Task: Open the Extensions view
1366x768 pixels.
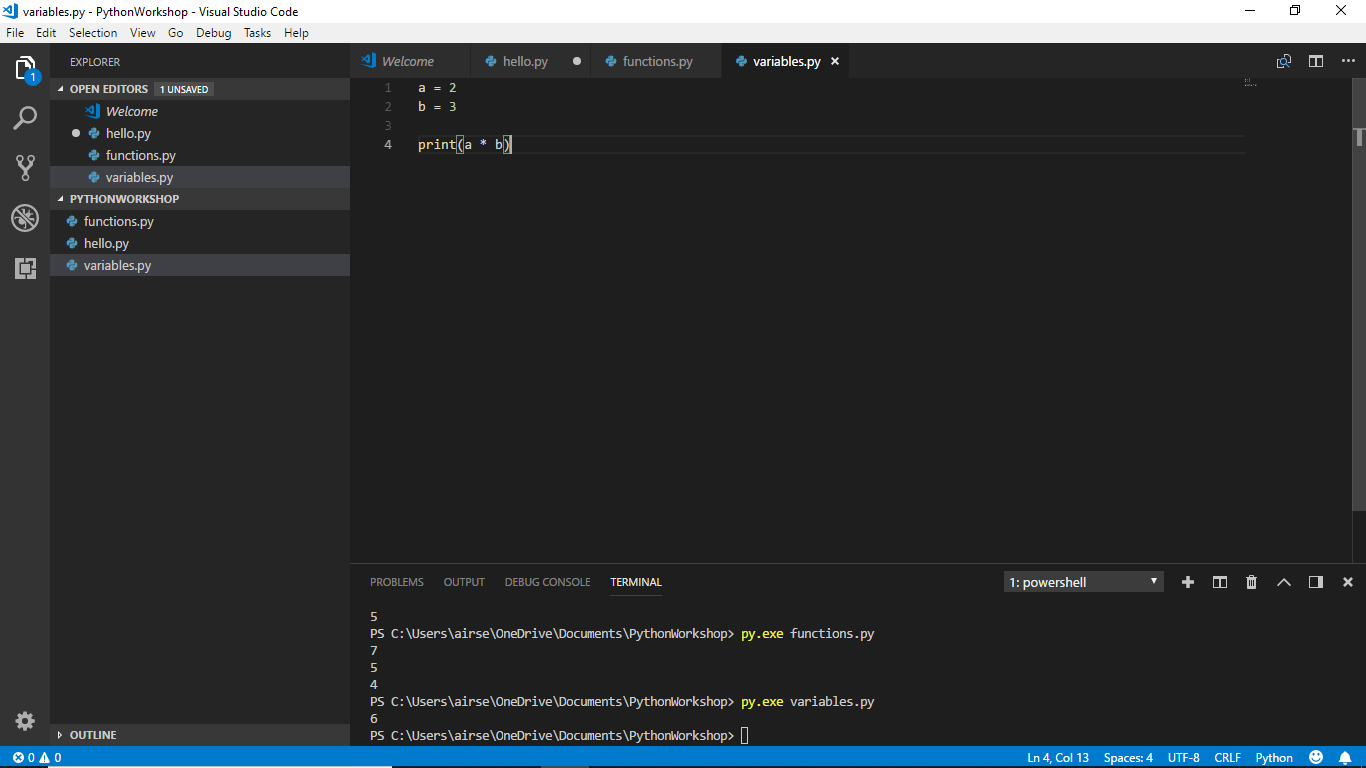Action: [x=25, y=268]
